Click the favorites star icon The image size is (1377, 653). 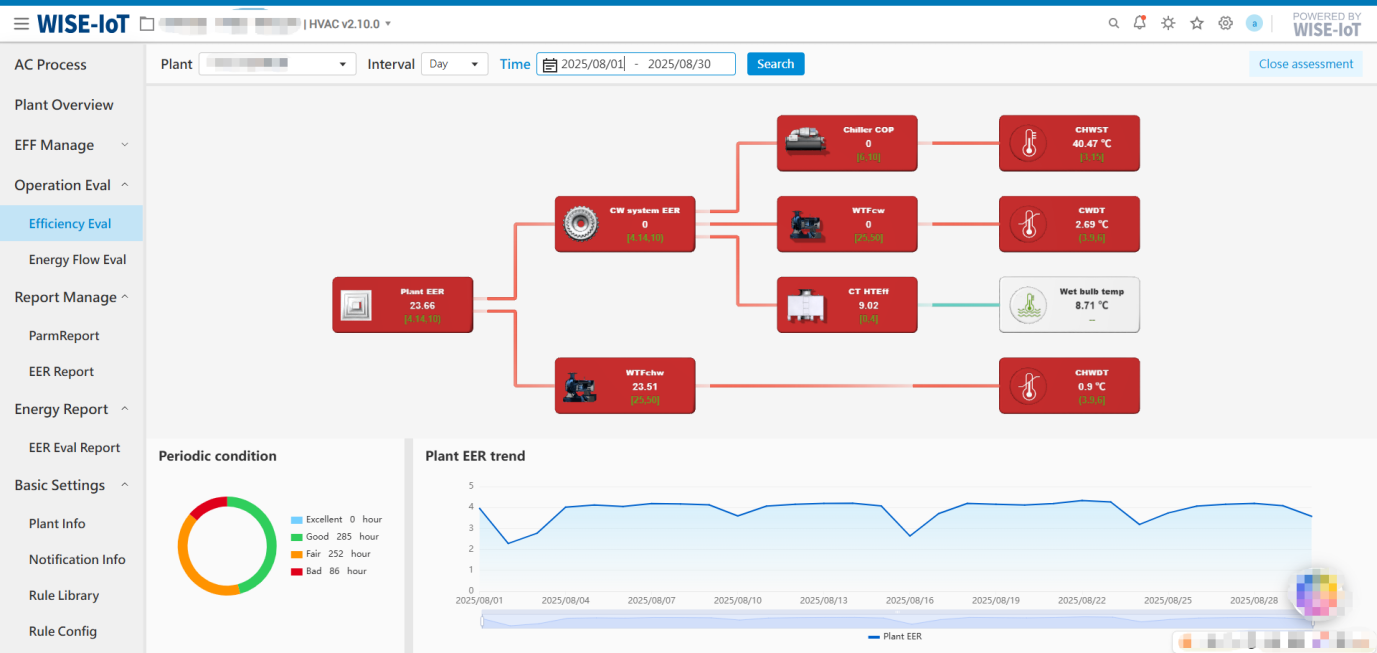(1196, 24)
